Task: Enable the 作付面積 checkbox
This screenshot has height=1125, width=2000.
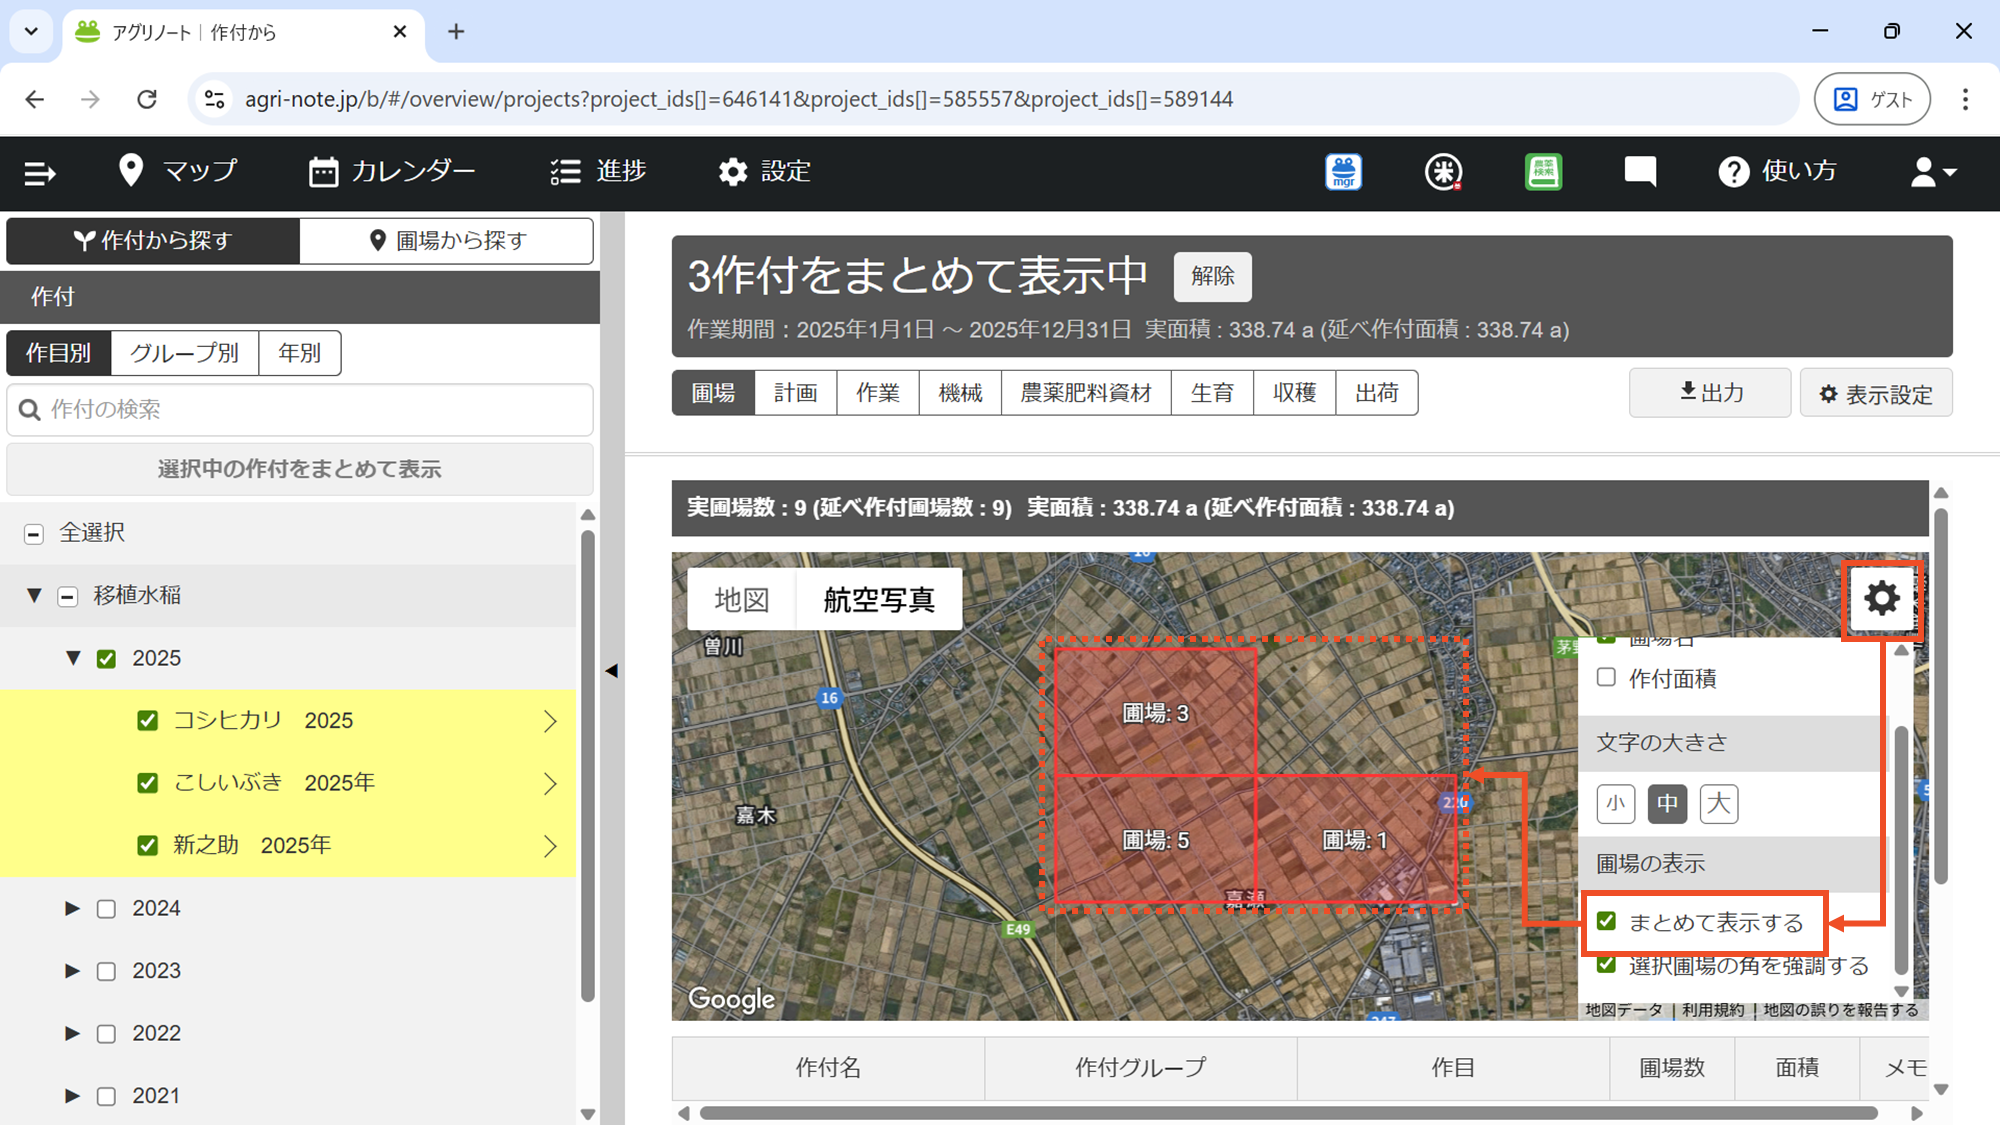Action: point(1606,678)
